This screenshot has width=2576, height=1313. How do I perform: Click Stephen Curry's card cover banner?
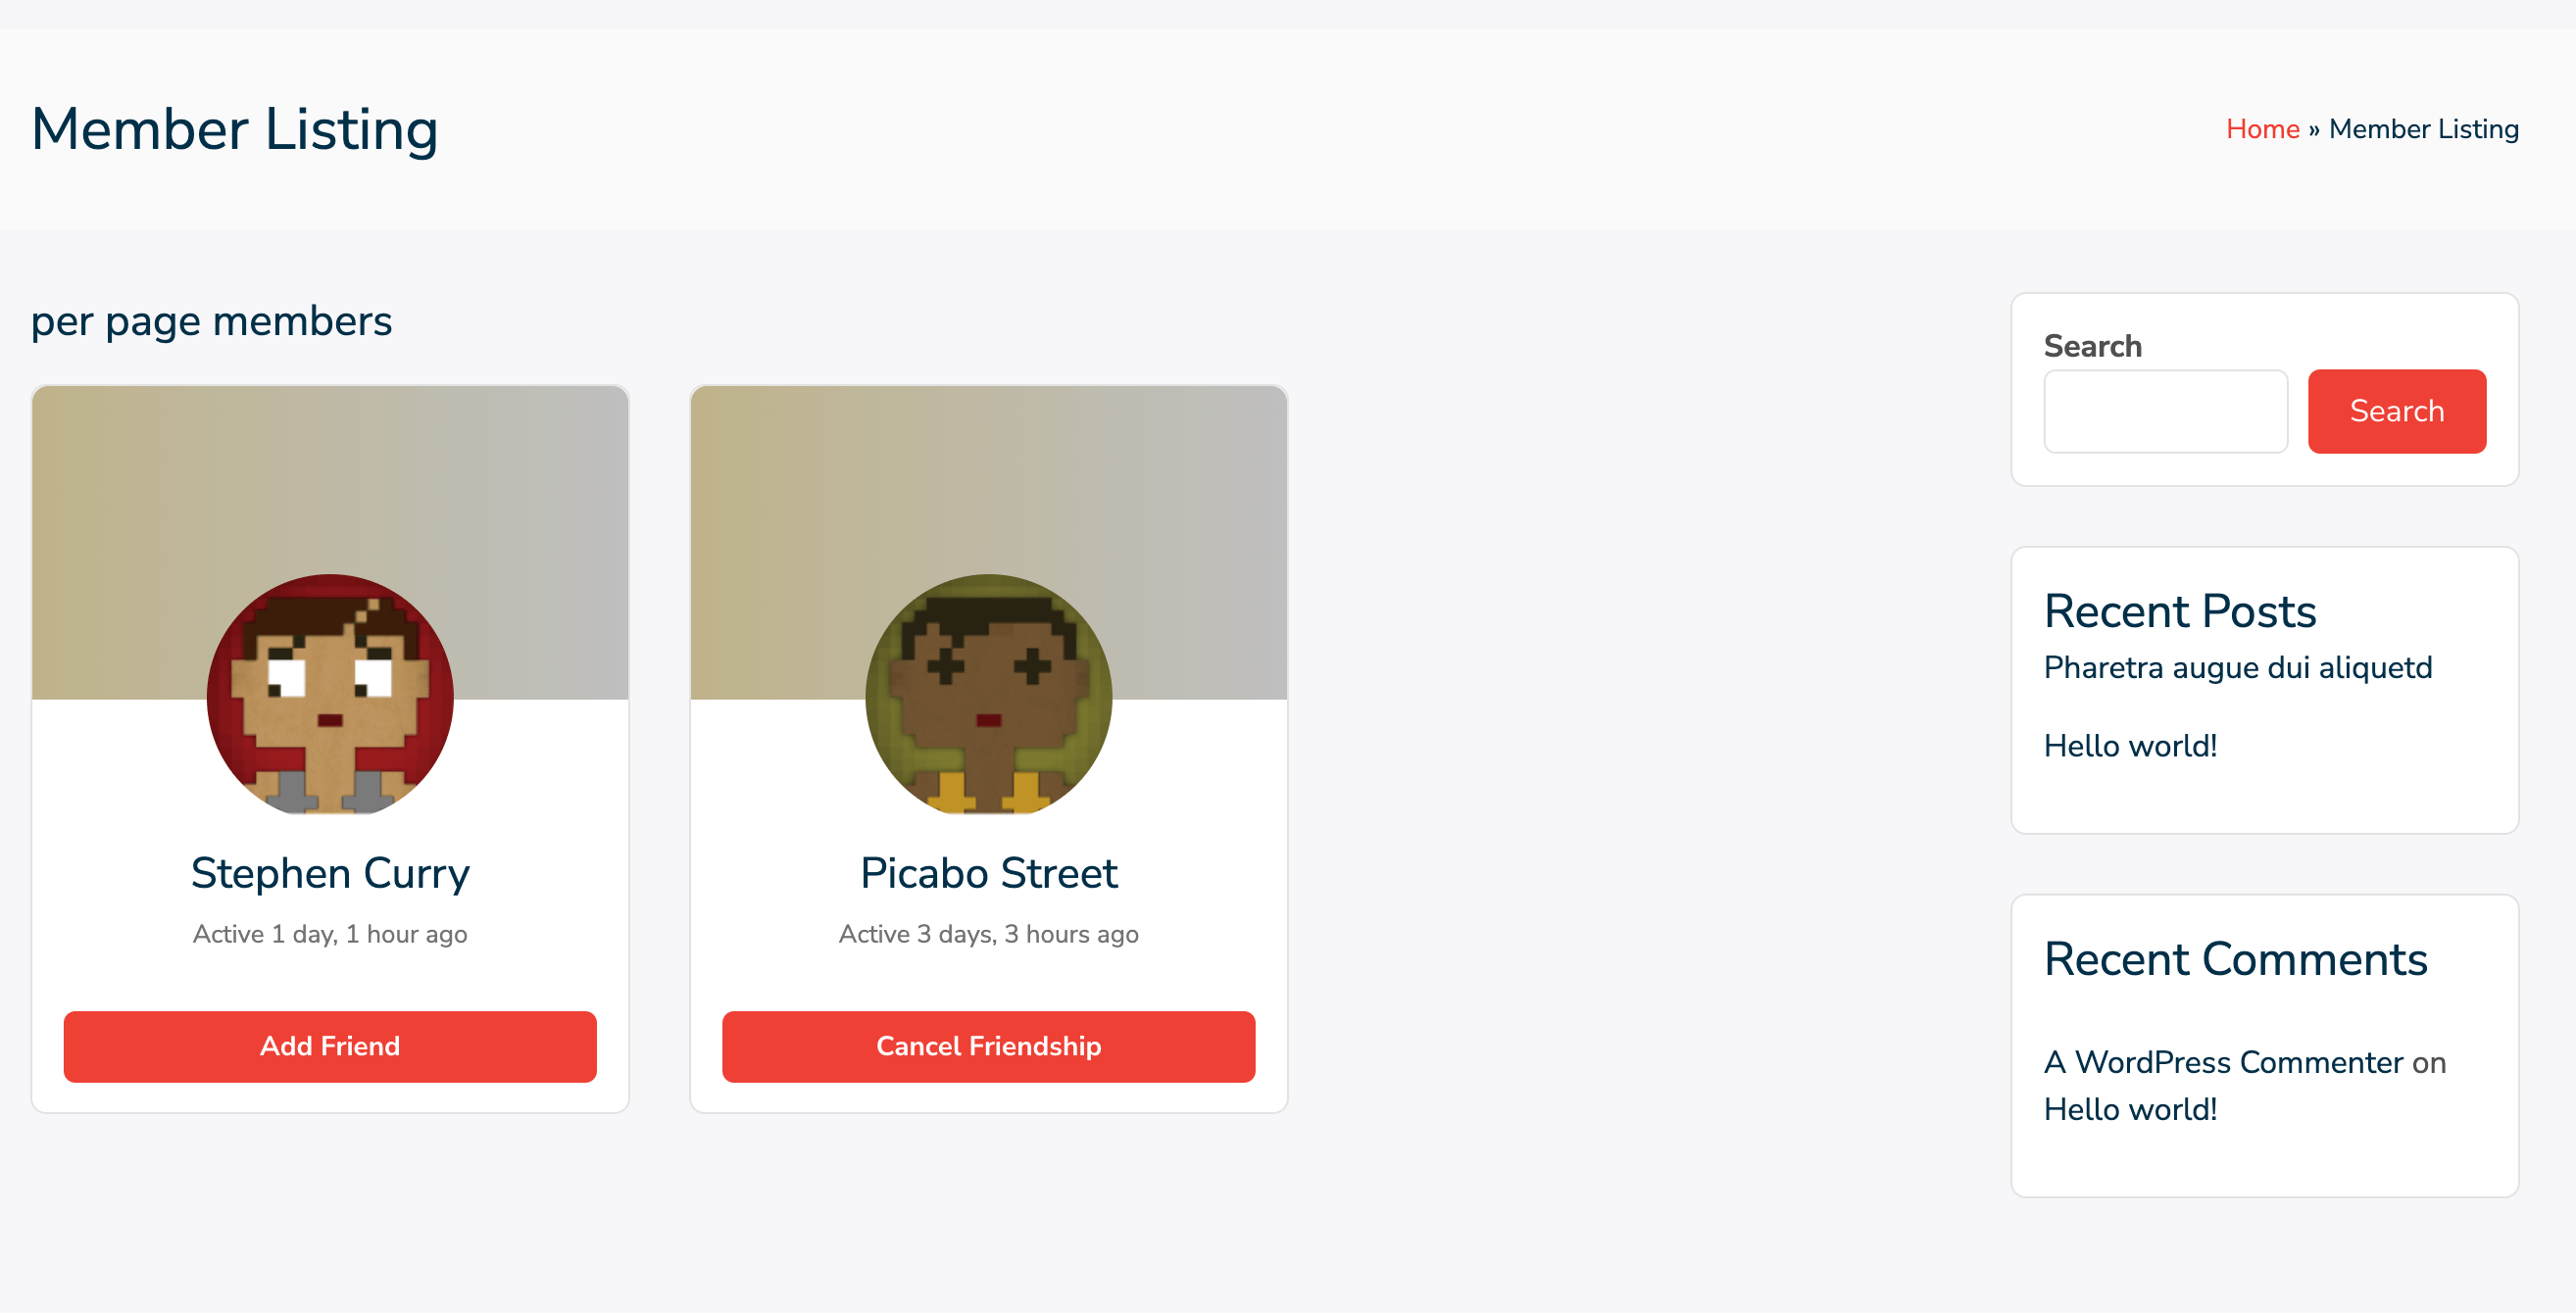[330, 480]
